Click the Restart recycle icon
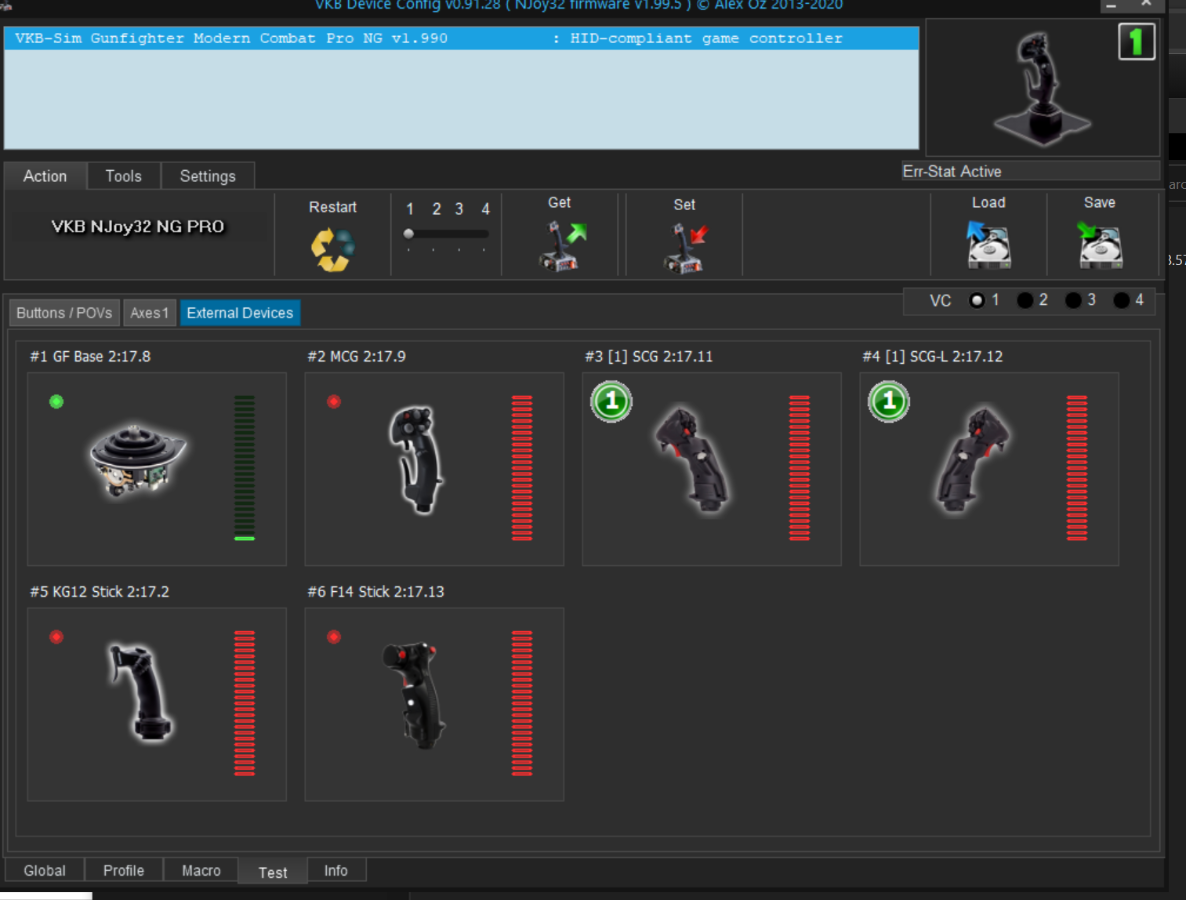This screenshot has width=1186, height=900. pyautogui.click(x=333, y=249)
